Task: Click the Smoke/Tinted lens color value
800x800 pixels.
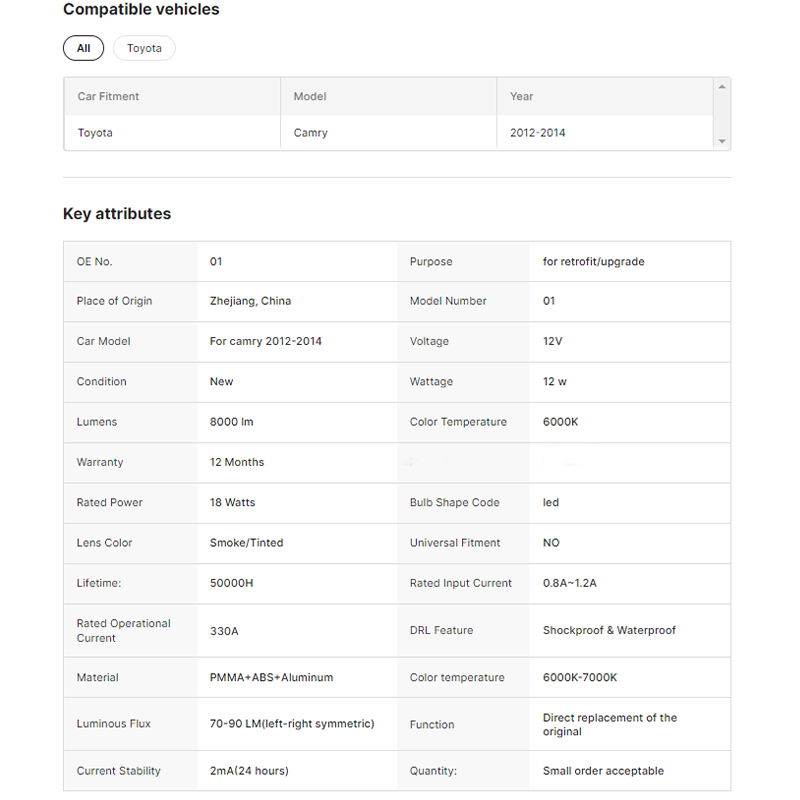Action: point(246,543)
